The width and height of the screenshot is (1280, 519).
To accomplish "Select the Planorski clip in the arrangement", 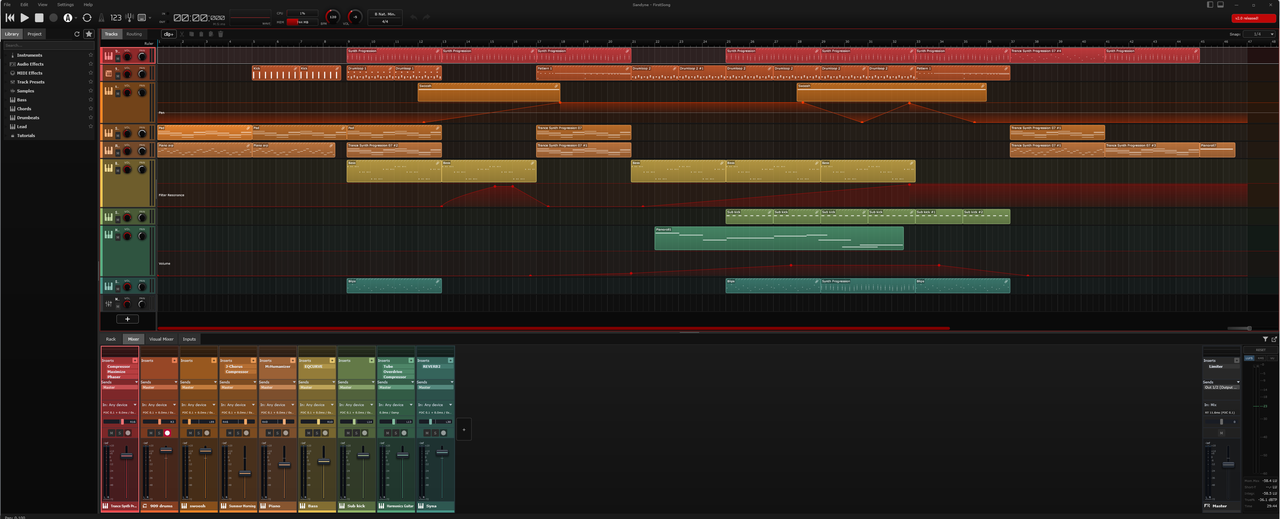I will coord(778,238).
